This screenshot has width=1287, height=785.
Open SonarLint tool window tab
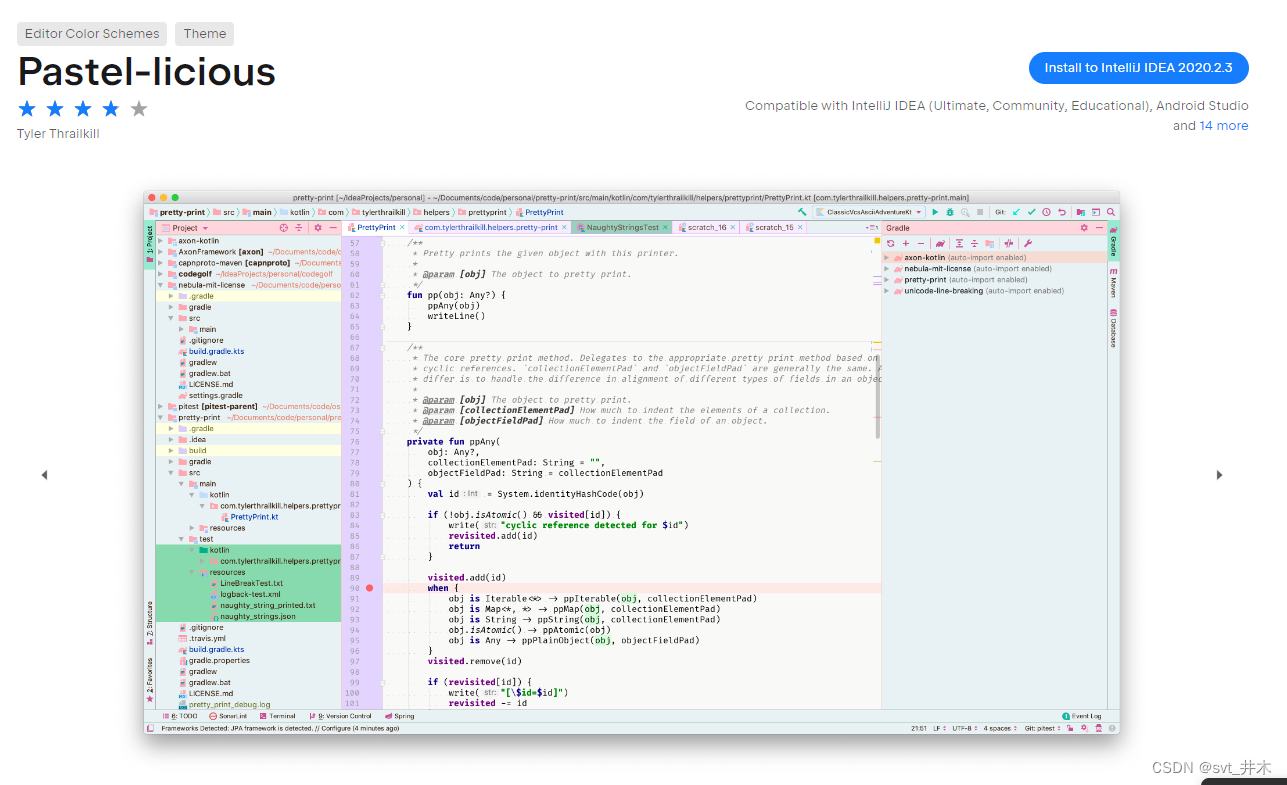(227, 716)
